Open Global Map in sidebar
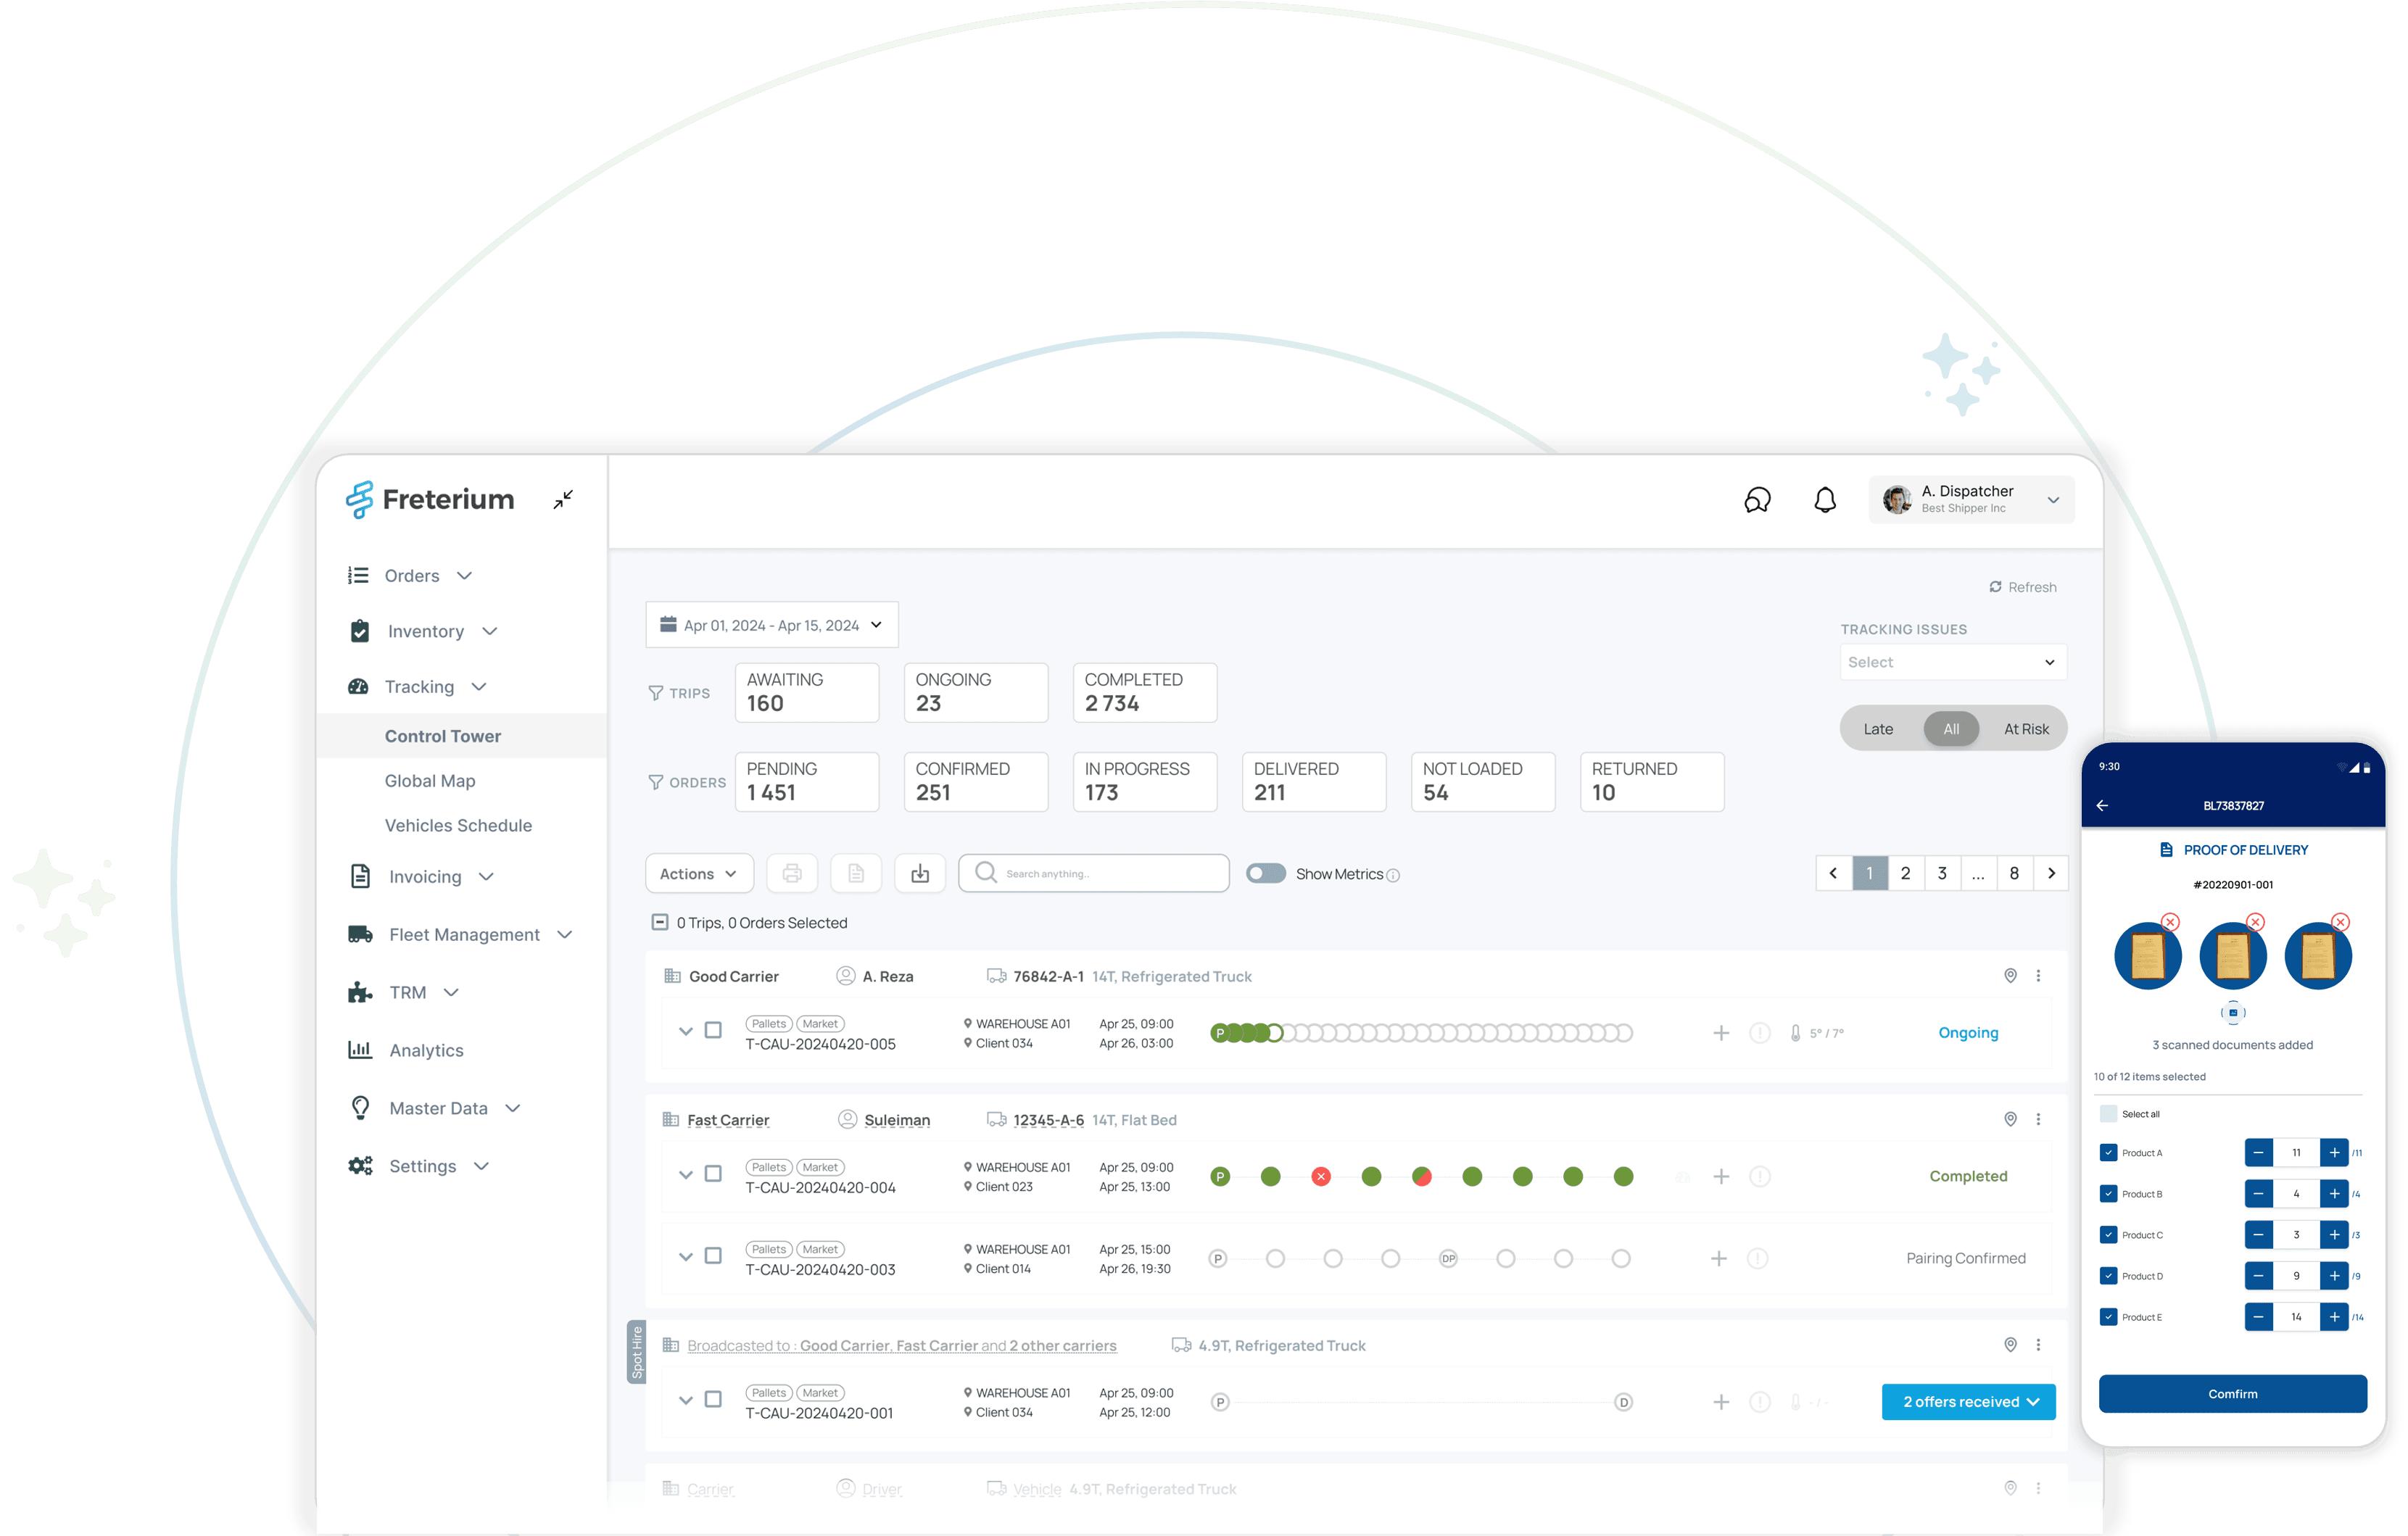Image resolution: width=2408 pixels, height=1536 pixels. (430, 780)
